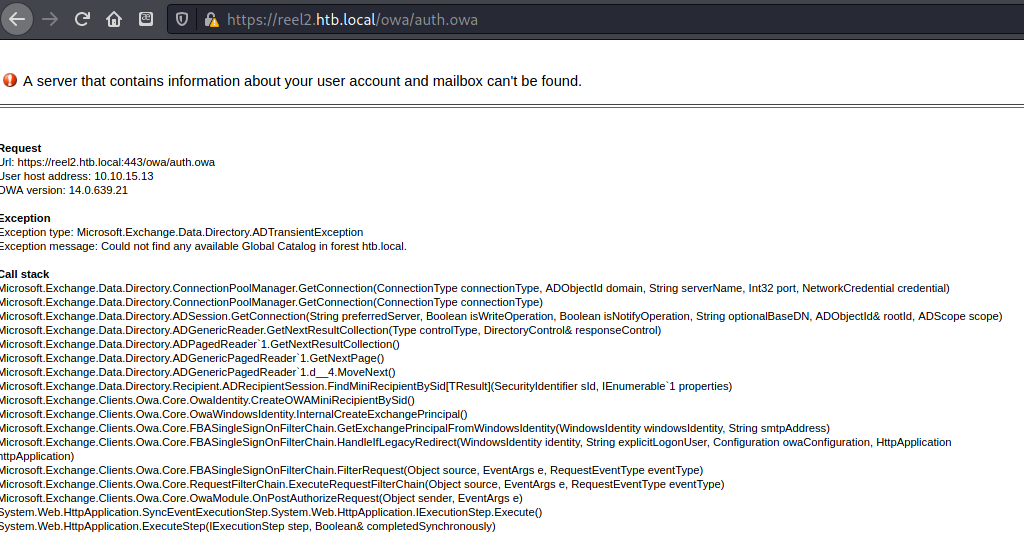Open the browser home page

[114, 19]
